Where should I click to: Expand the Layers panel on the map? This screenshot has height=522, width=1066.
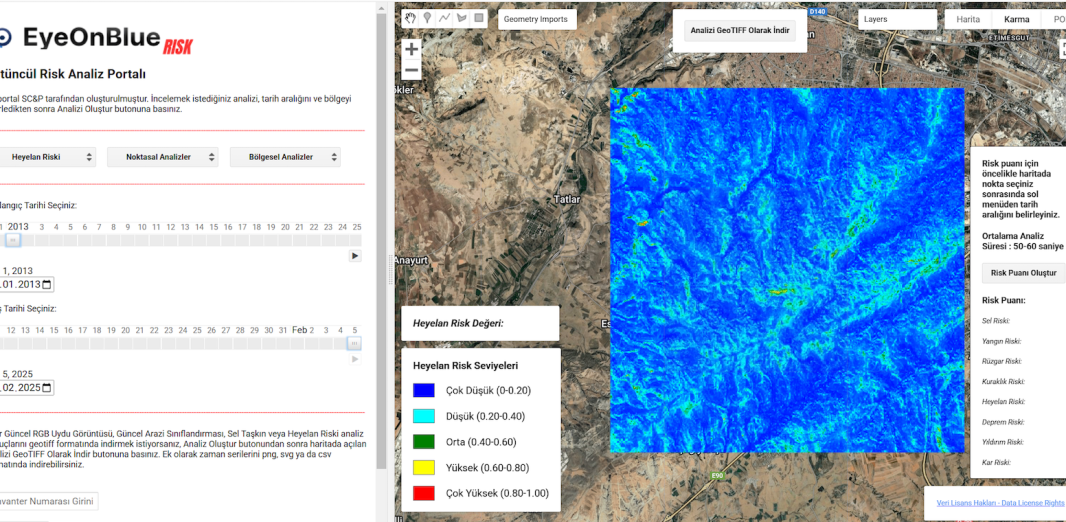[897, 20]
